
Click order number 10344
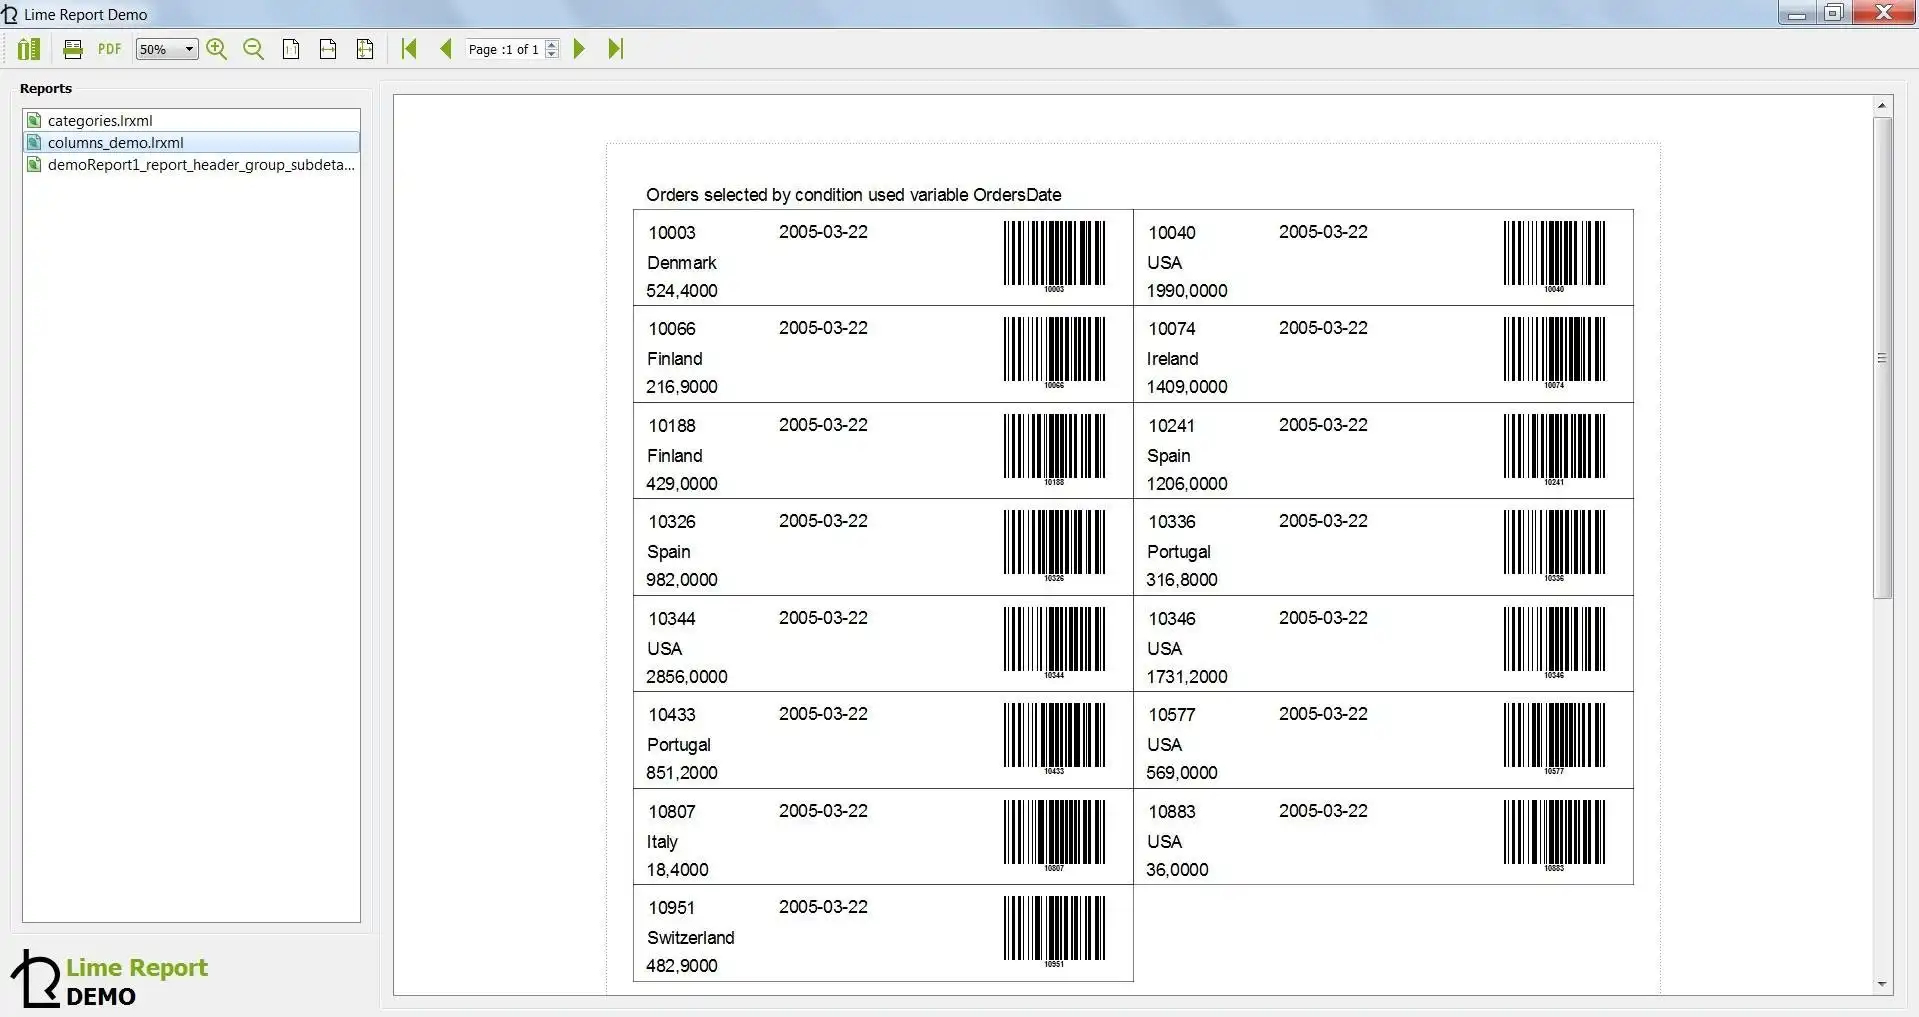coord(672,619)
